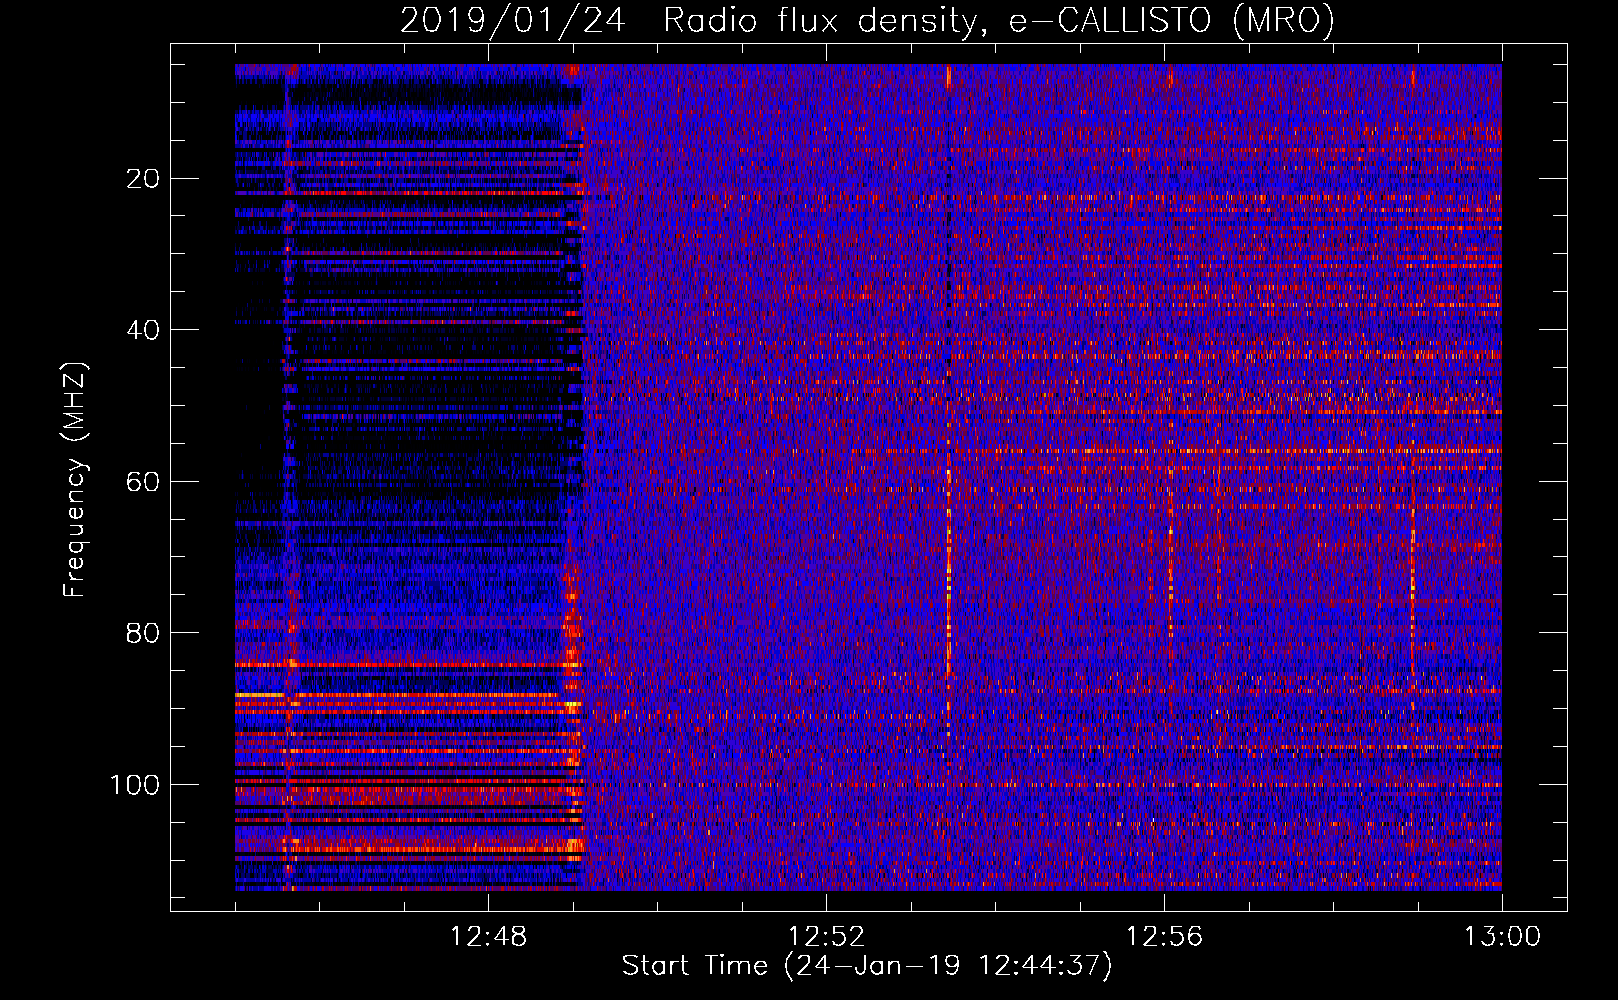Click the date '2019/01/24' in the title

pos(513,20)
